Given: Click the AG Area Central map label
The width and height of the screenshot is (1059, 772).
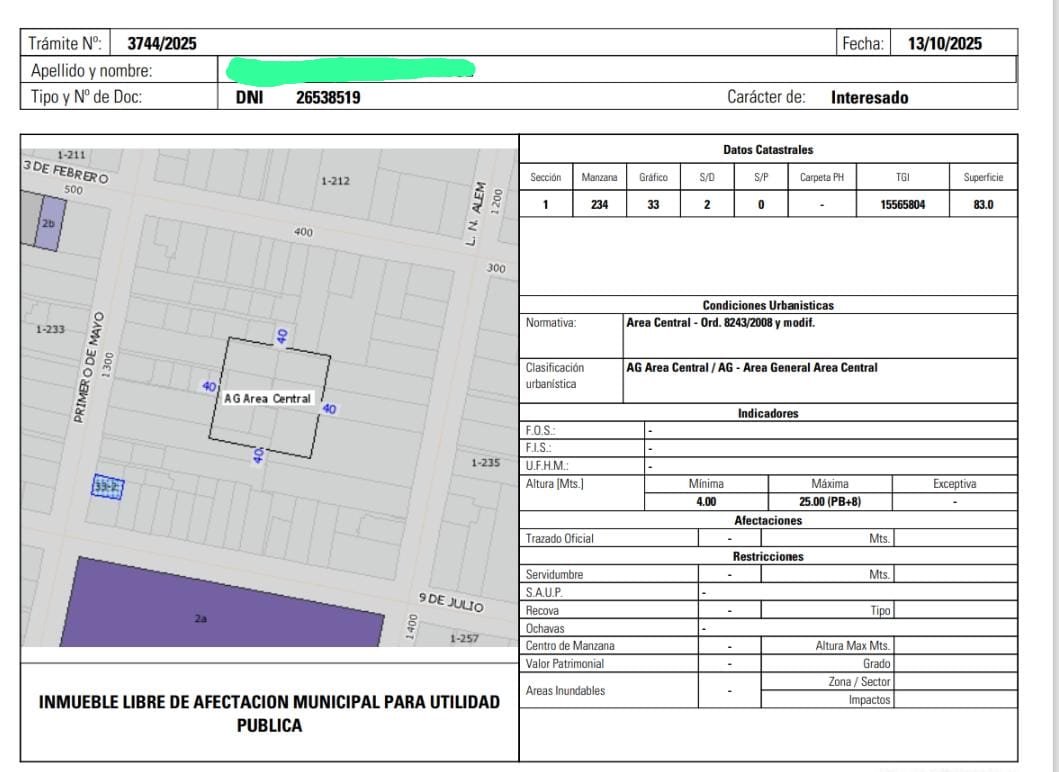Looking at the screenshot, I should [267, 398].
